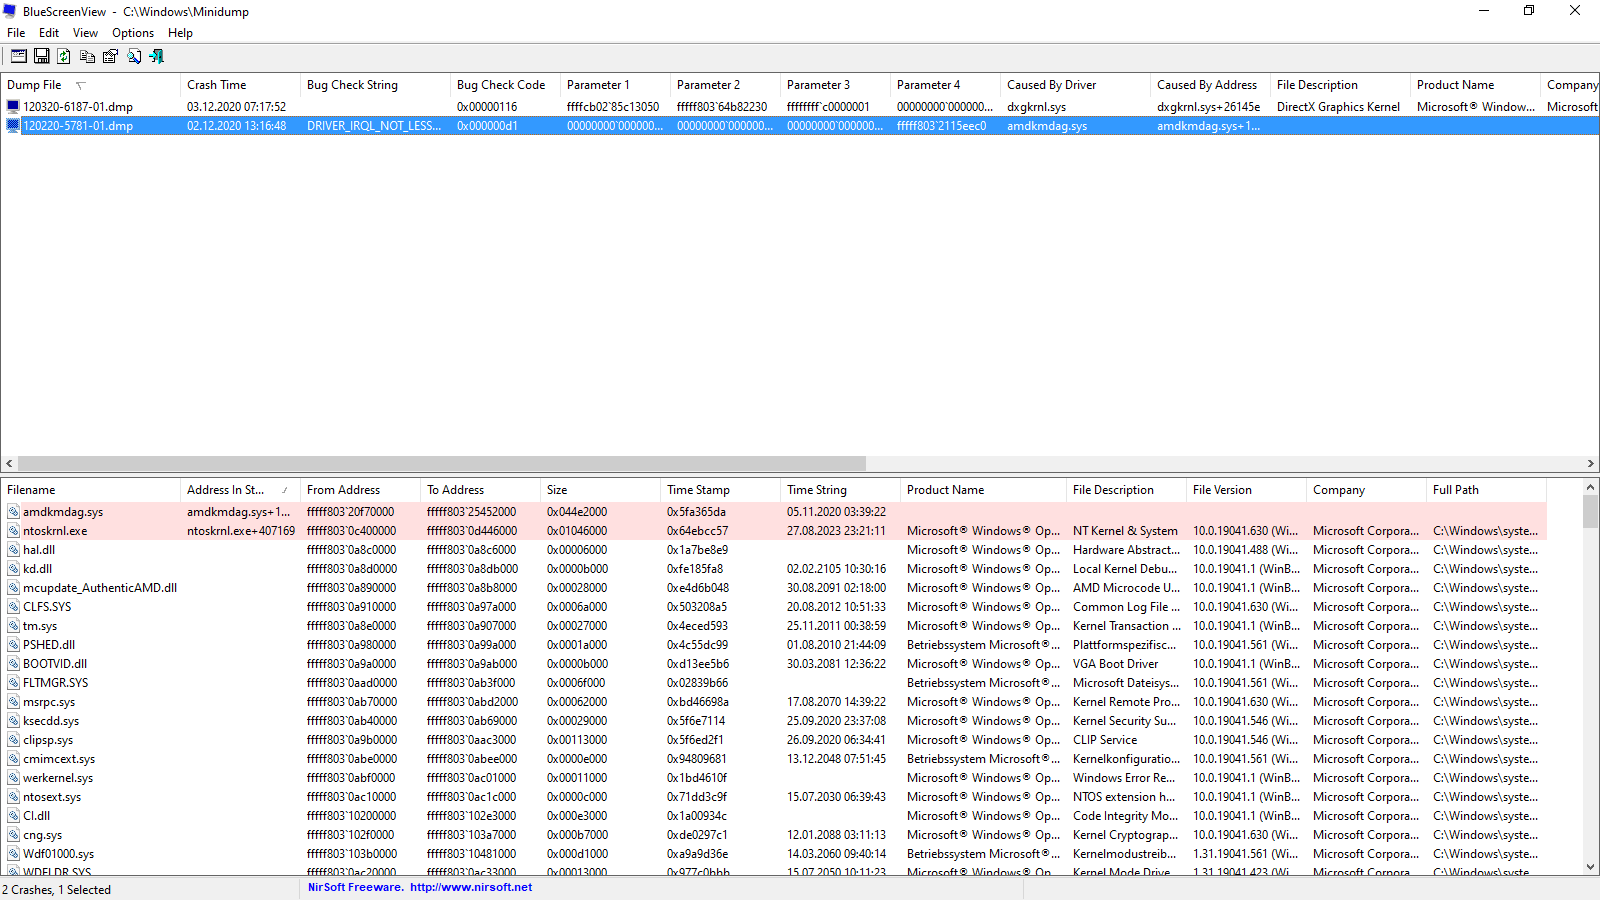Click the file icon beside CLFS.SYS
The image size is (1600, 900).
tap(13, 607)
